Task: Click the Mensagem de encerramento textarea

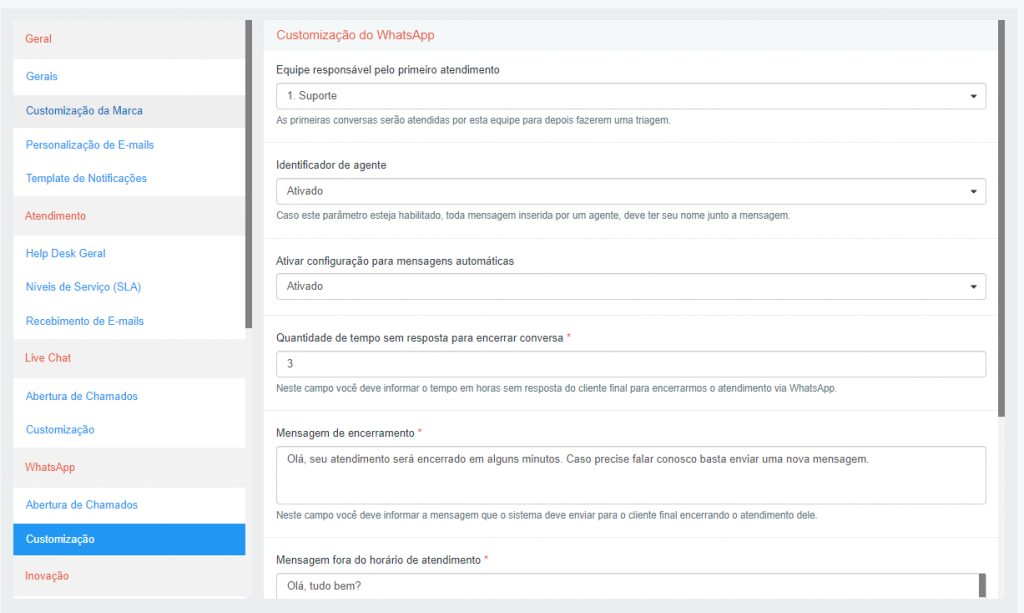Action: (631, 475)
